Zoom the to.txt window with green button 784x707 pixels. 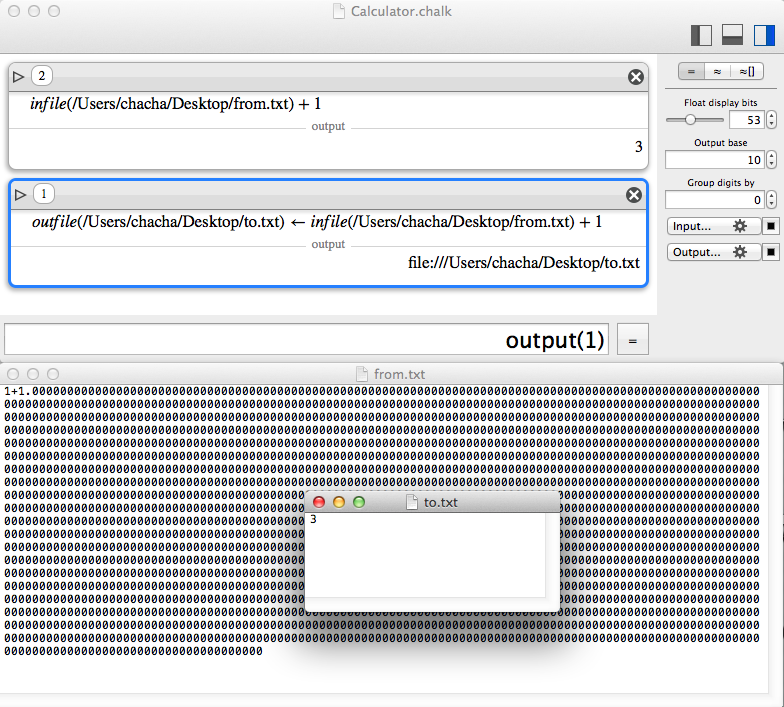tap(359, 502)
